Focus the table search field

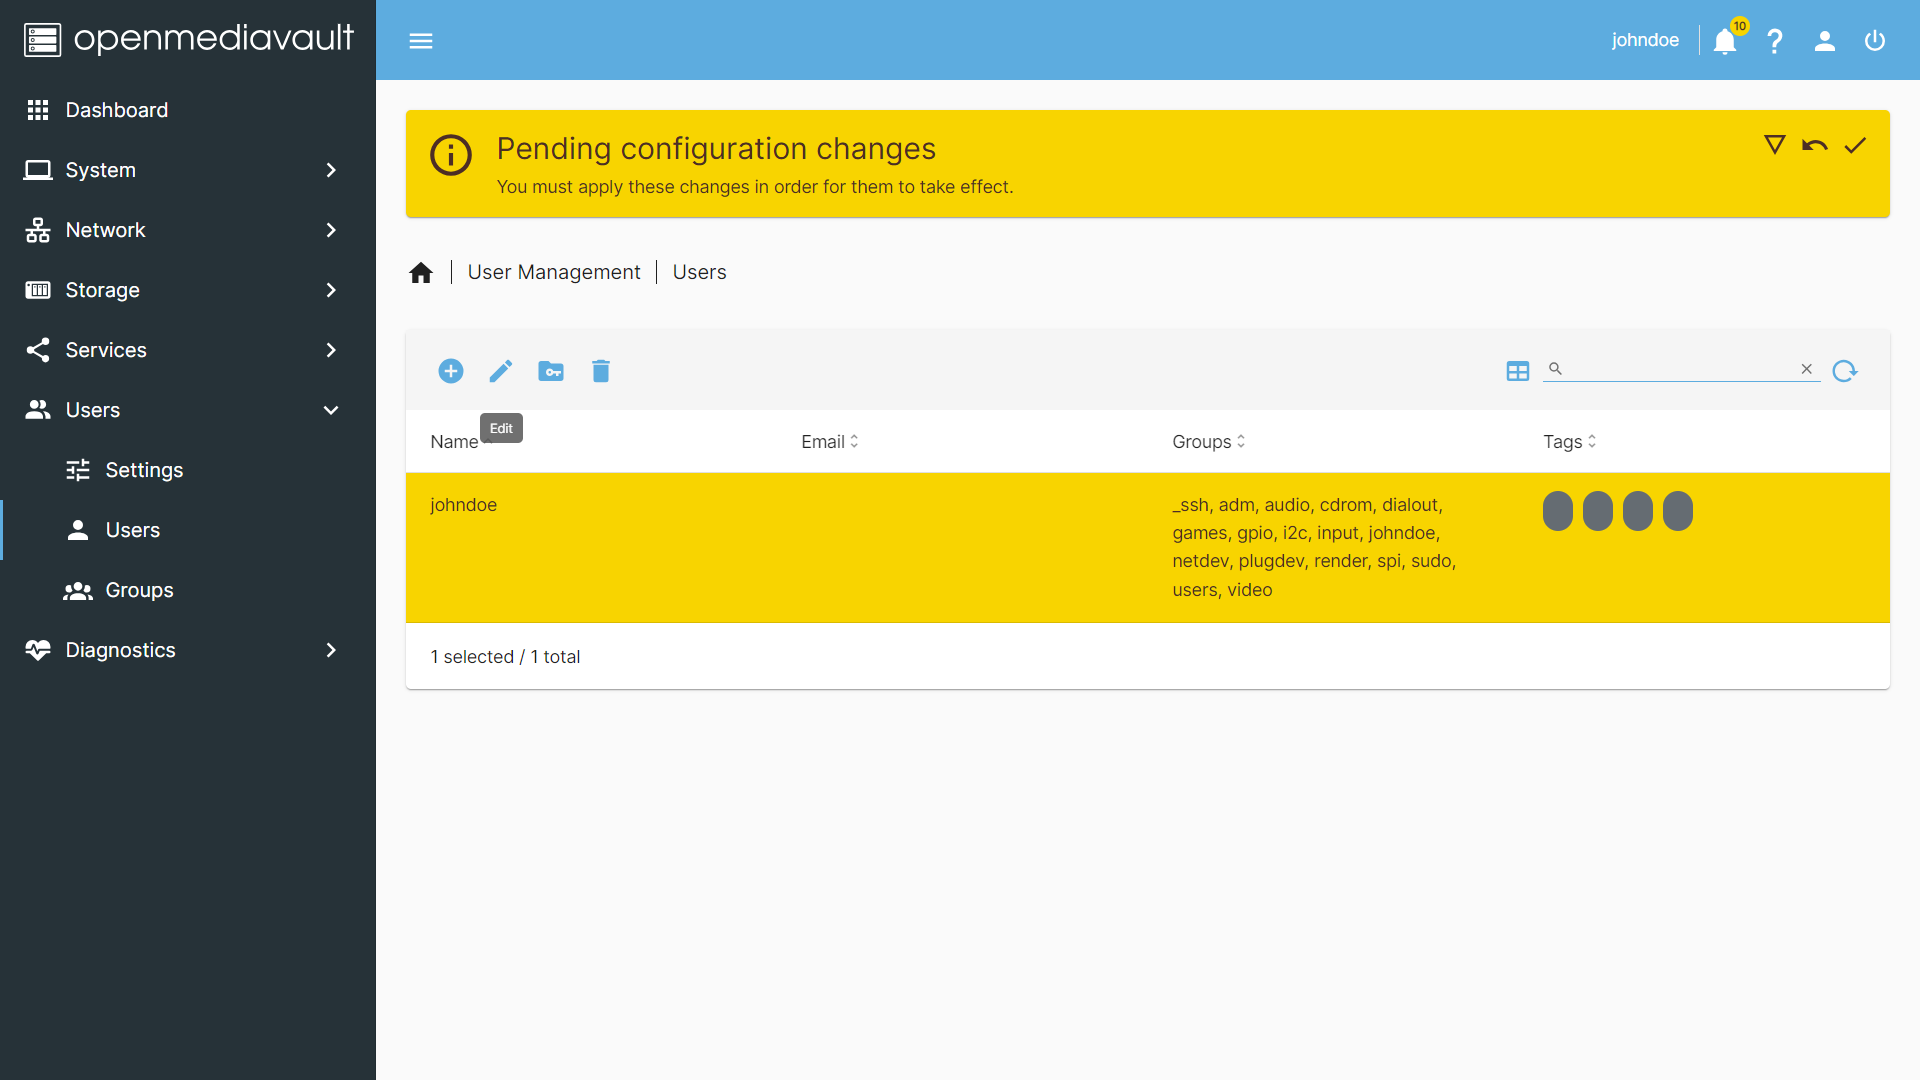click(1680, 369)
